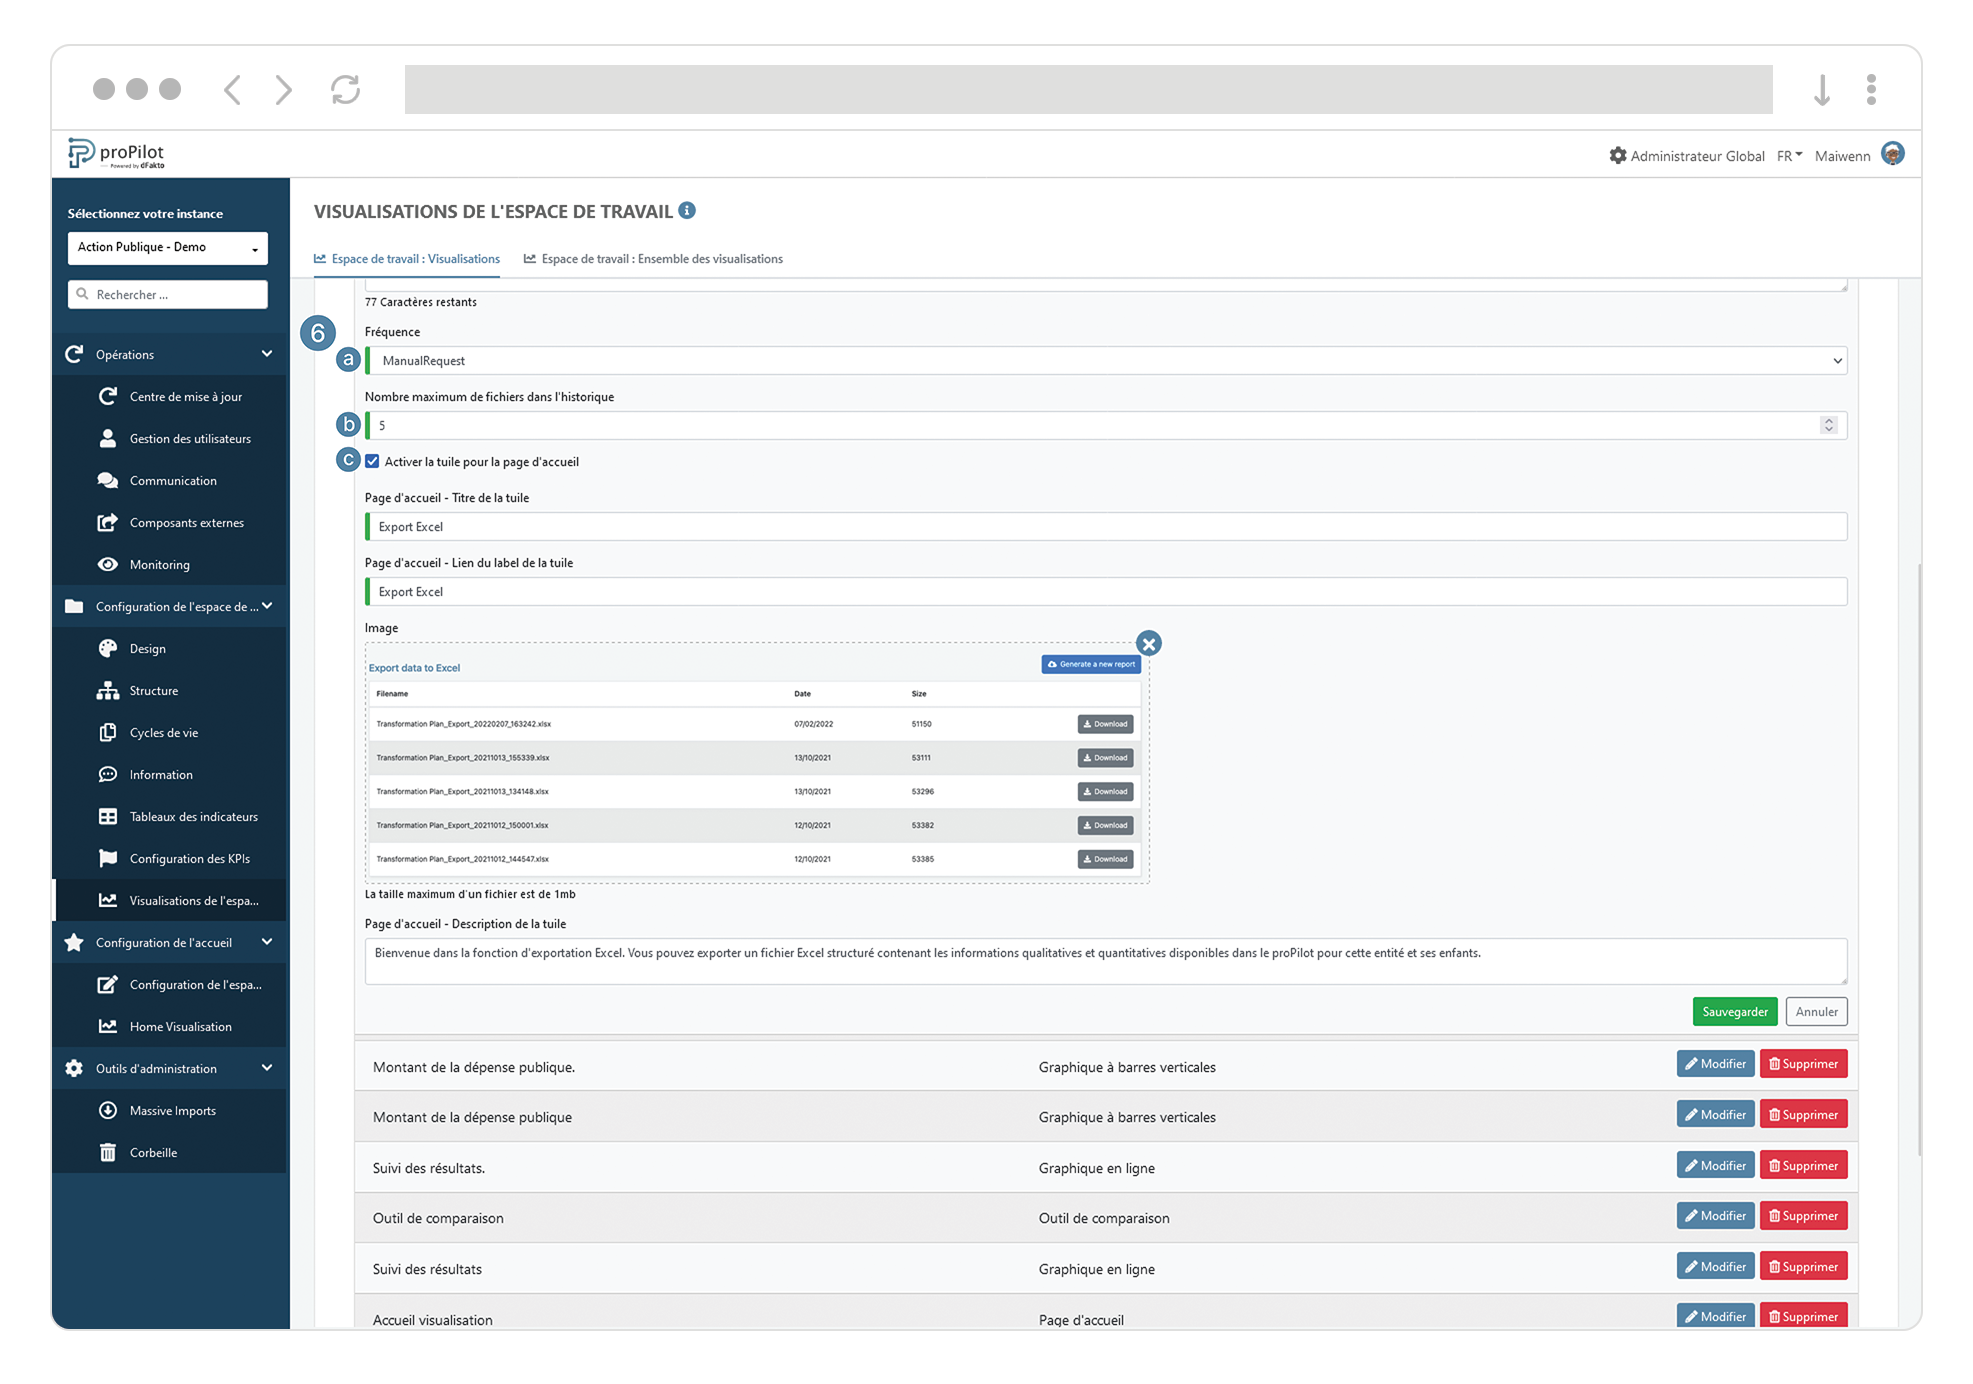Click the history file count stepper arrows

point(1828,425)
